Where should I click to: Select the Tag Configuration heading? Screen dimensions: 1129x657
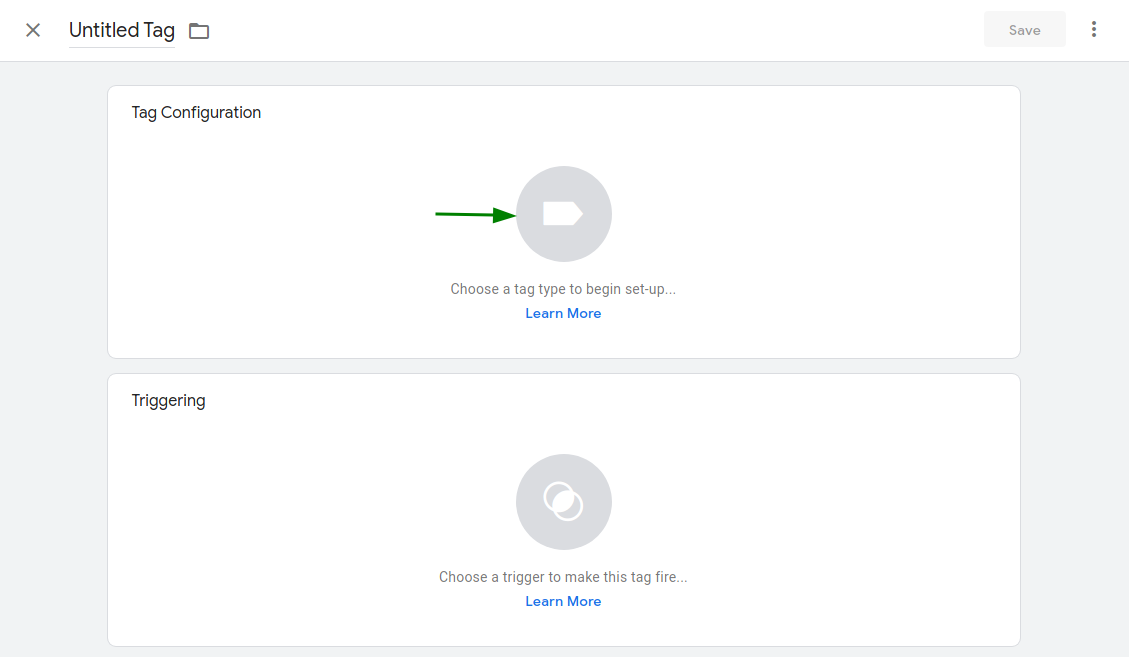(196, 112)
